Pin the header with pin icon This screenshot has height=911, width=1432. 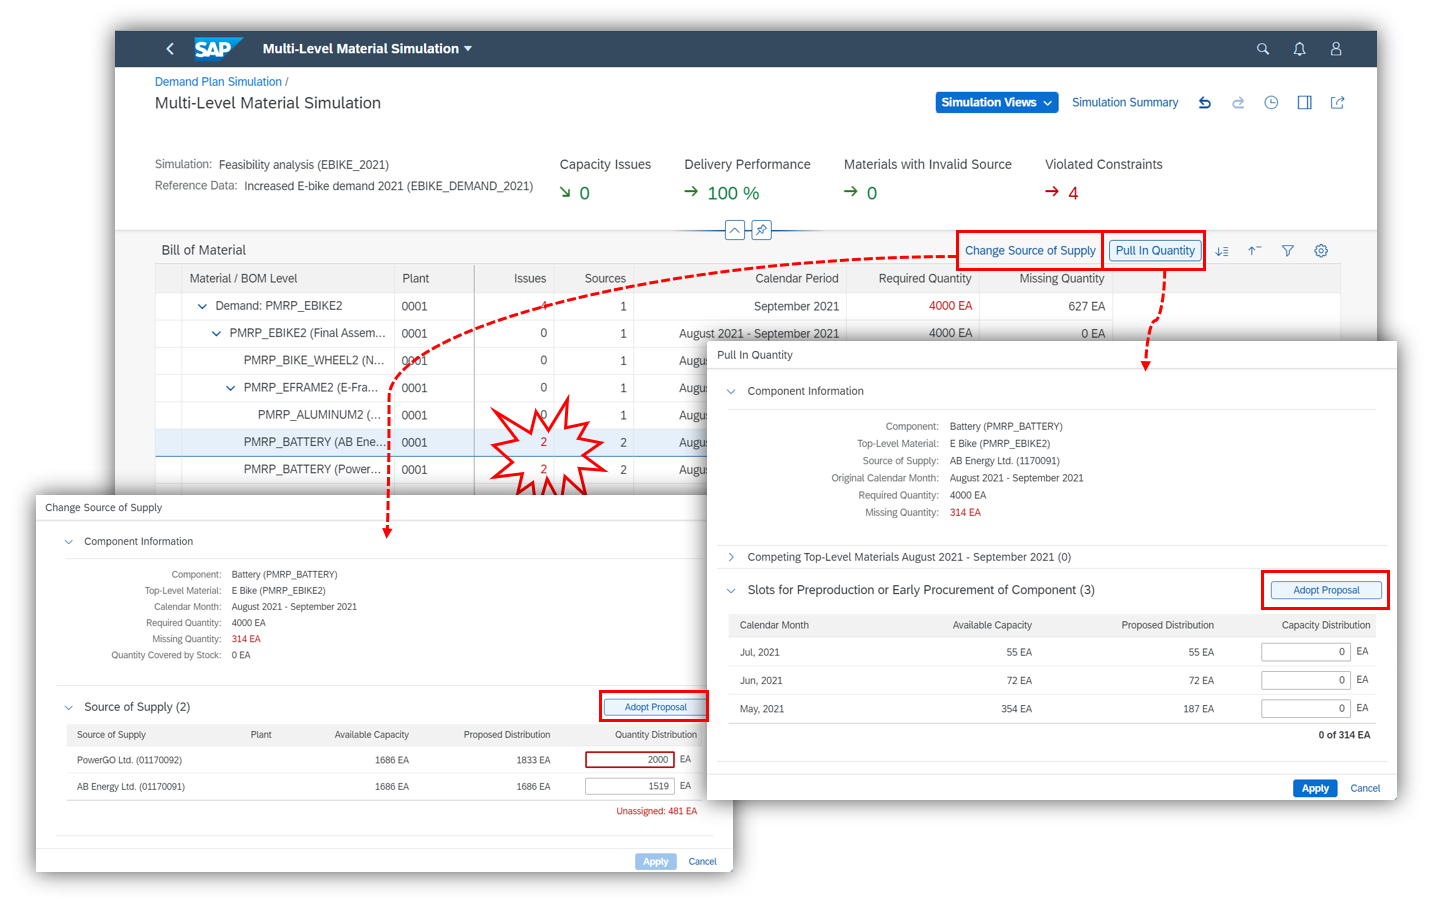762,230
